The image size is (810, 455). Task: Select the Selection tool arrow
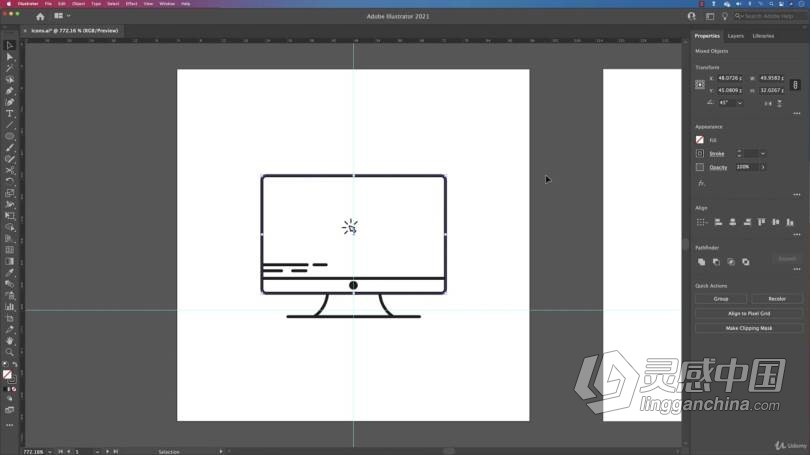click(10, 45)
